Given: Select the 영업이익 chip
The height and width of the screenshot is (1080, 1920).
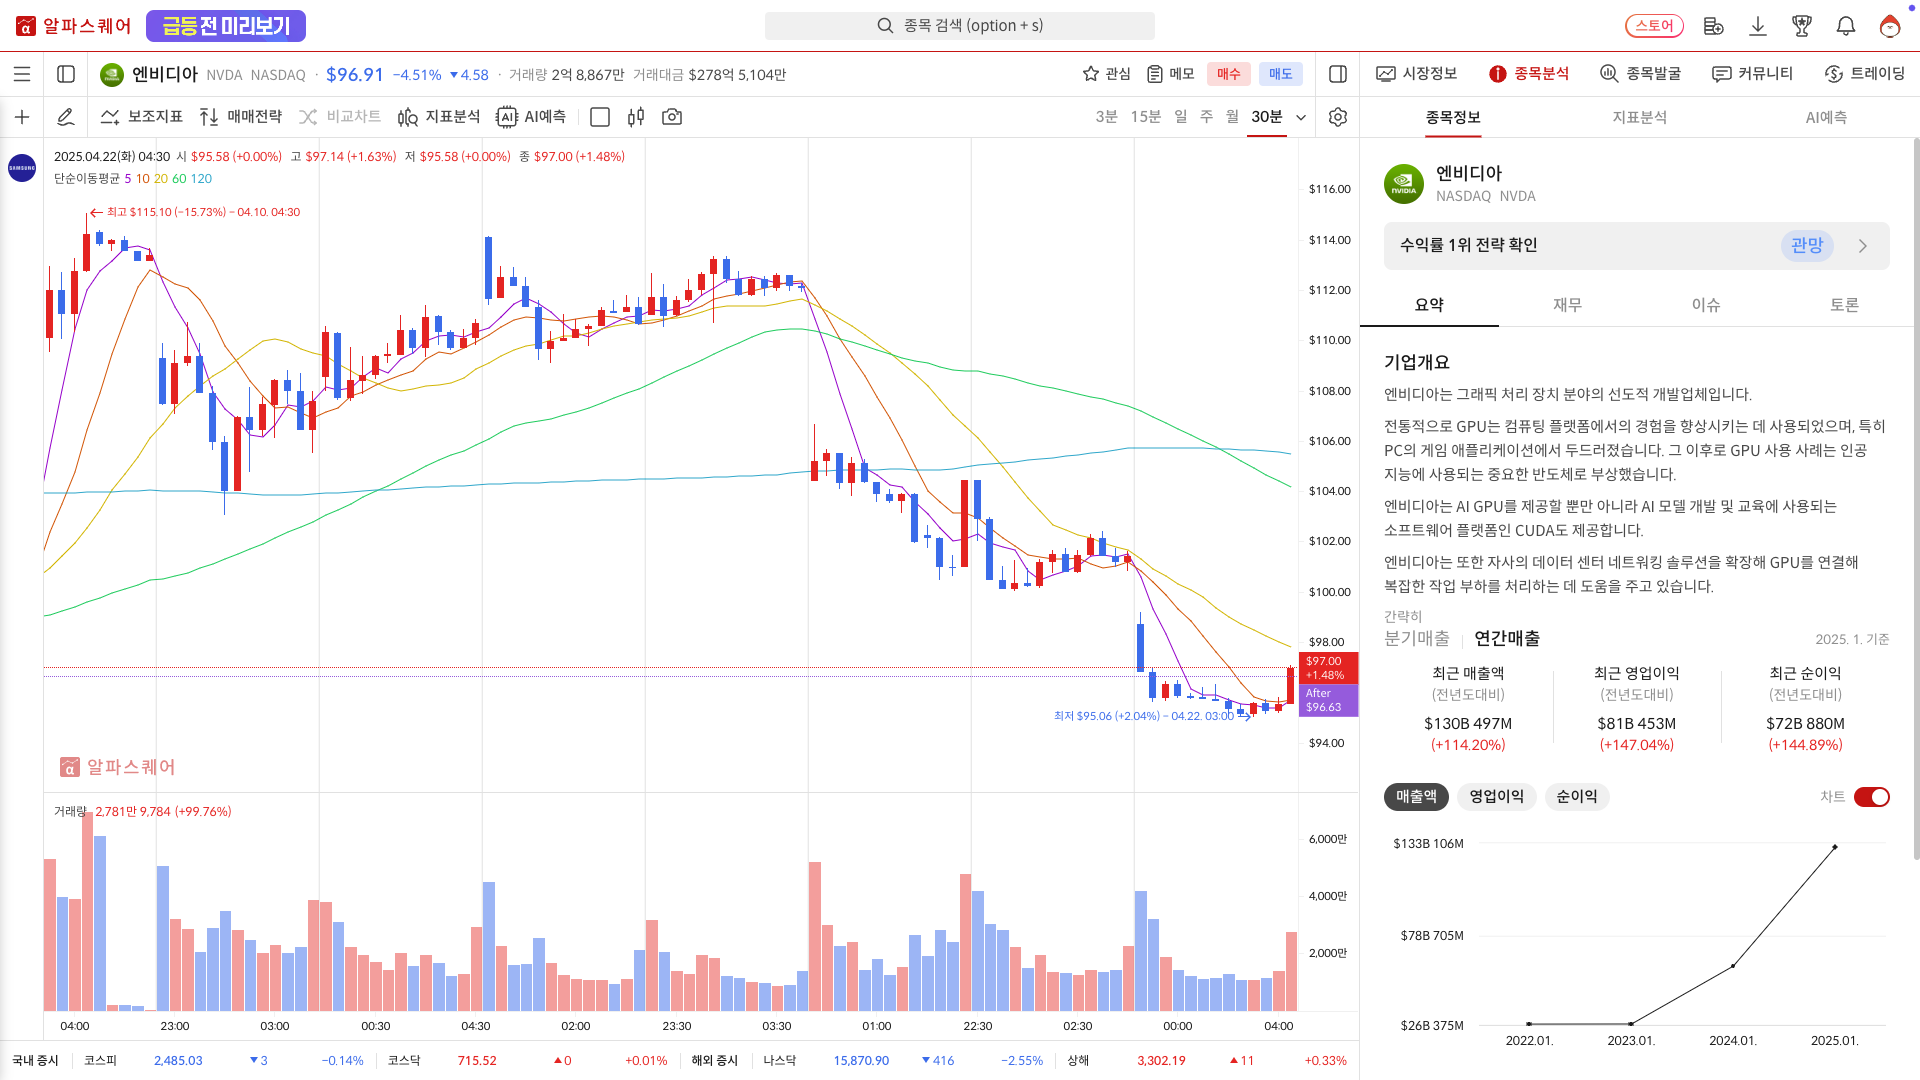Looking at the screenshot, I should tap(1497, 797).
